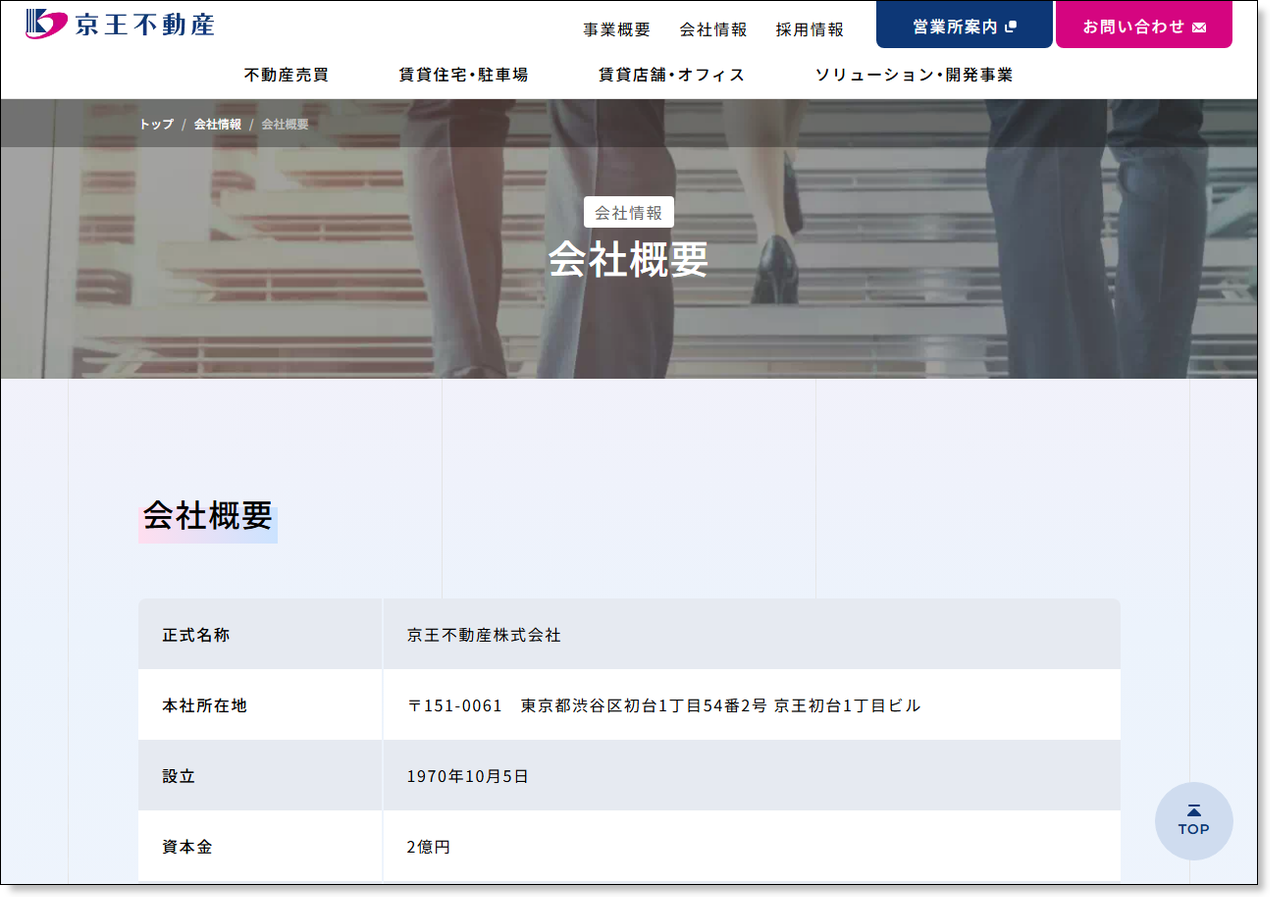The height and width of the screenshot is (897, 1270).
Task: Open 事業概要 in the header
Action: (617, 30)
